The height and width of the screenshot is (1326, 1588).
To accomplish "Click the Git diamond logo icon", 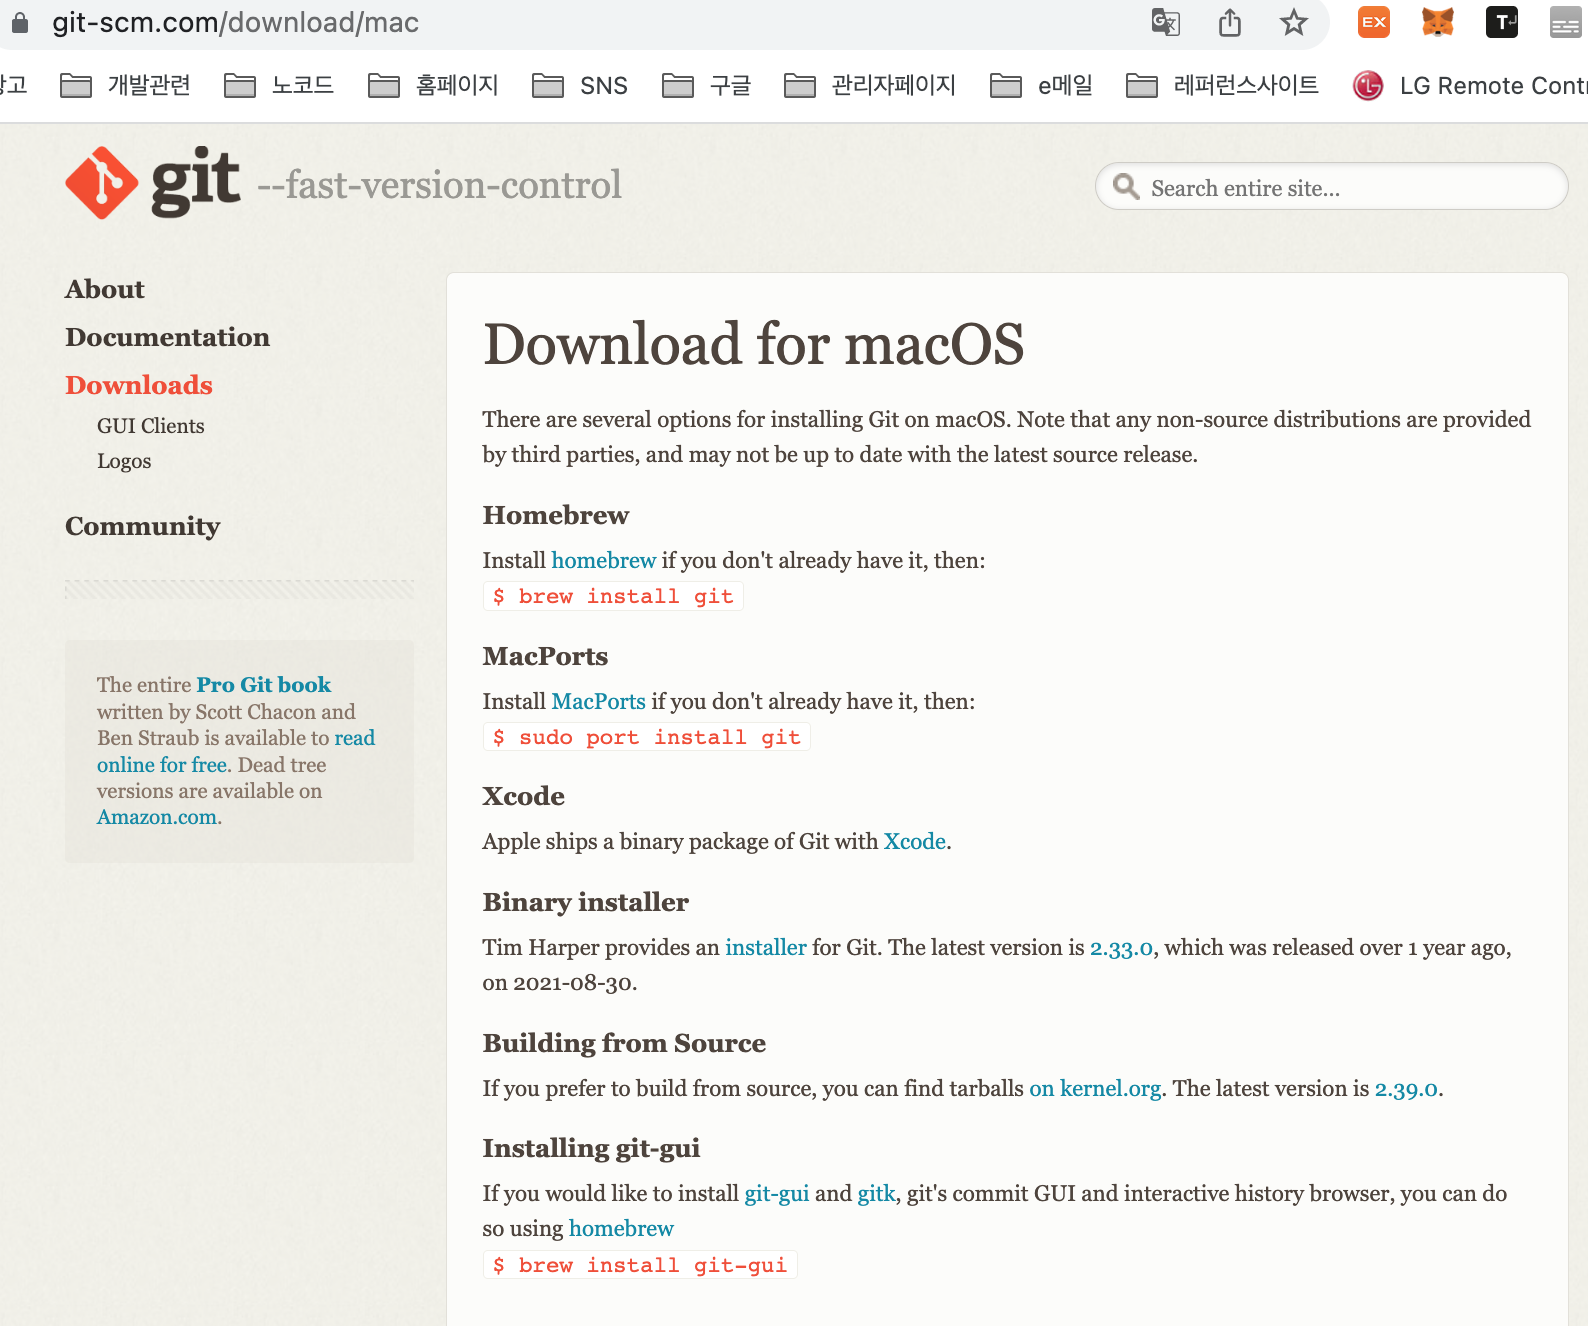I will pyautogui.click(x=102, y=183).
